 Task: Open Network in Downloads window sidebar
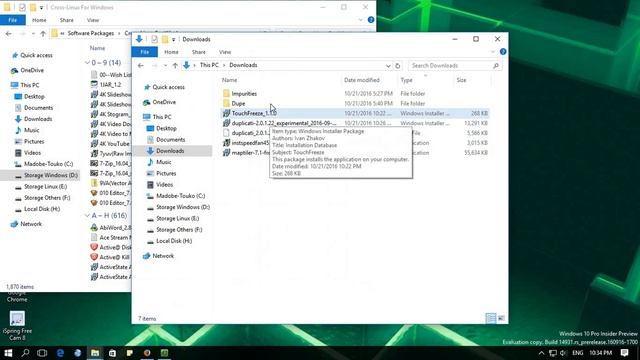[x=163, y=256]
